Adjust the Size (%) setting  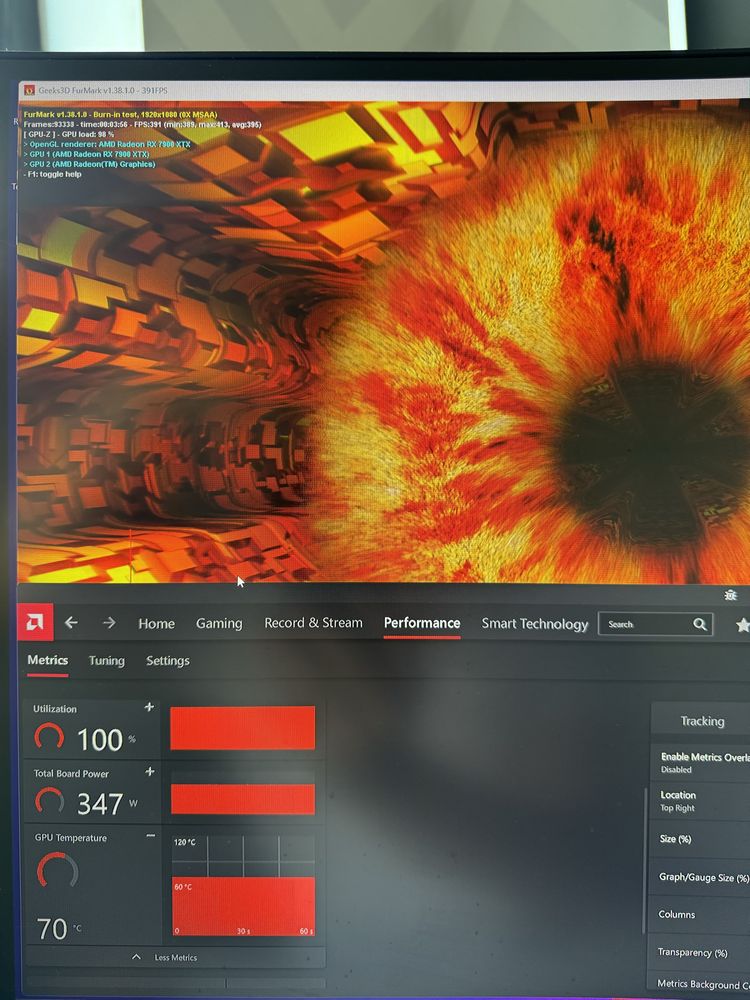700,839
